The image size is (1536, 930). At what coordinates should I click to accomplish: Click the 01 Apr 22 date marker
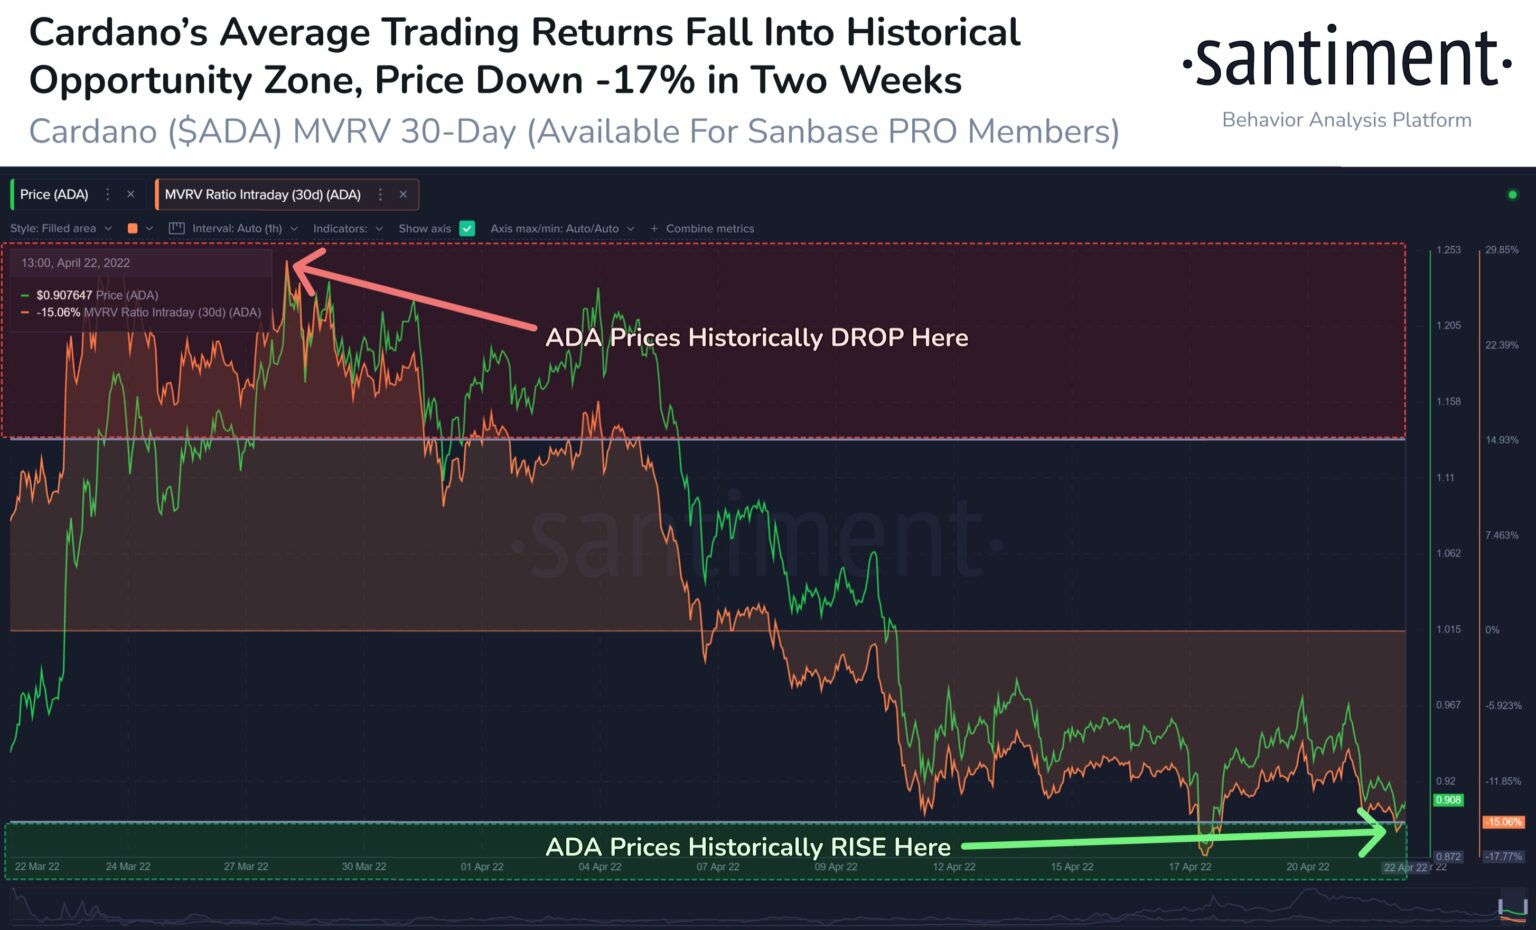[x=482, y=867]
